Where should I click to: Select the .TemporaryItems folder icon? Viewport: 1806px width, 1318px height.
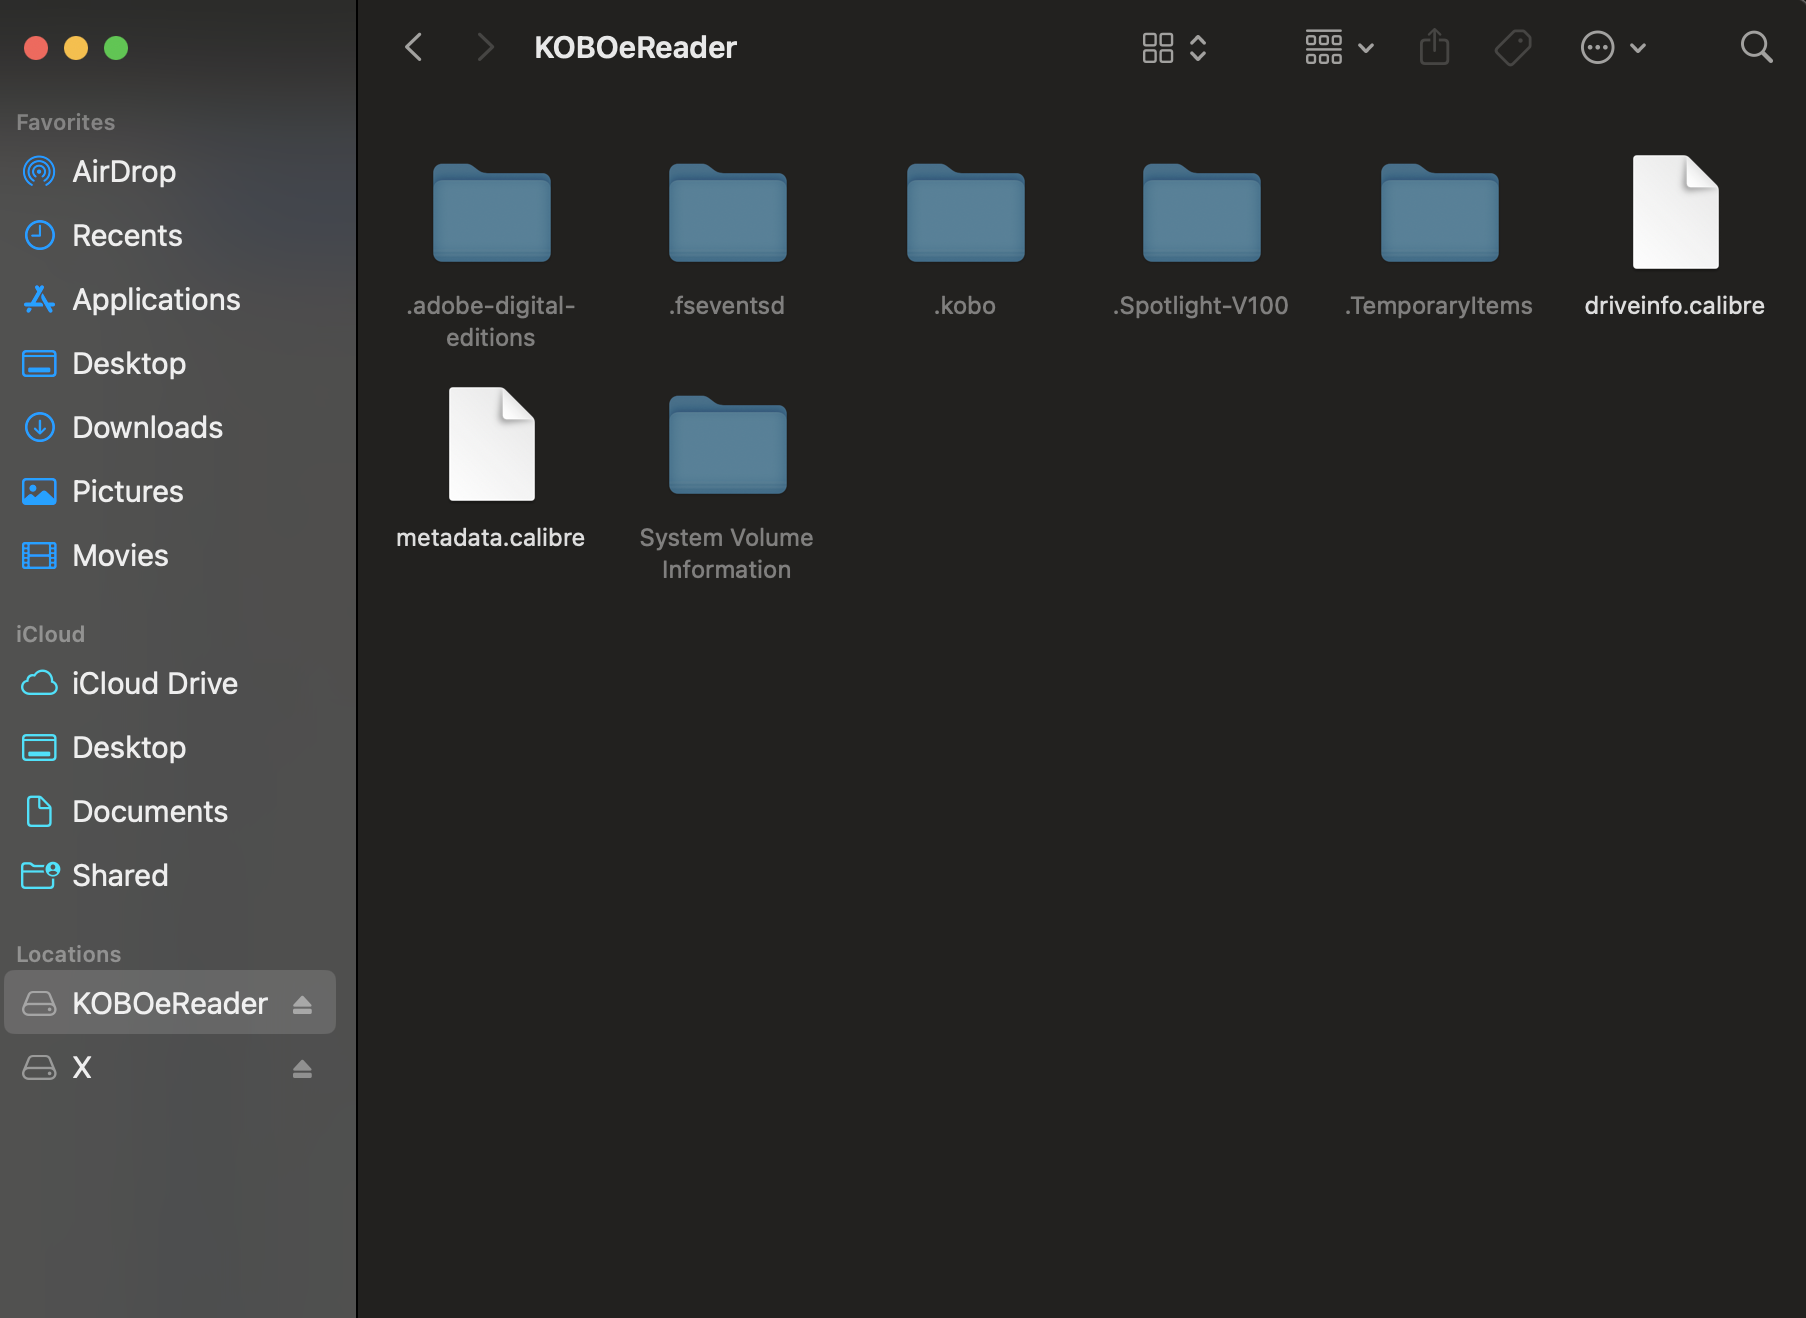(x=1440, y=212)
